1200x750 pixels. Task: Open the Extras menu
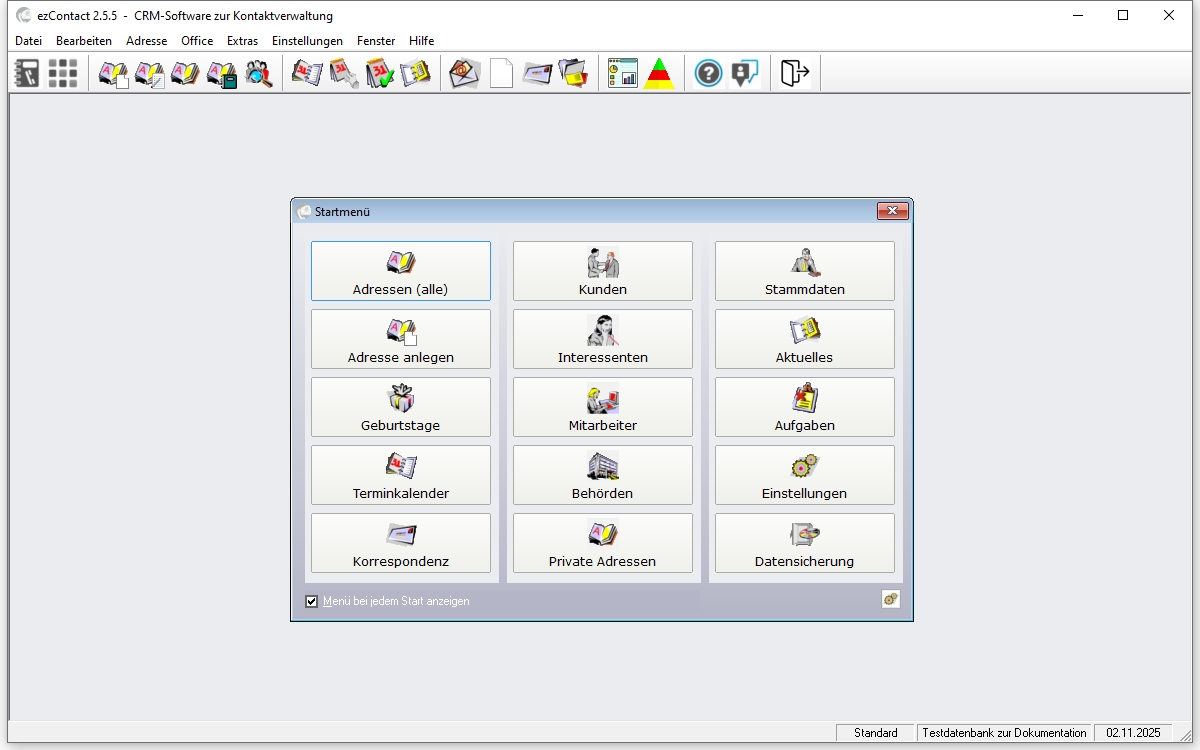(242, 41)
